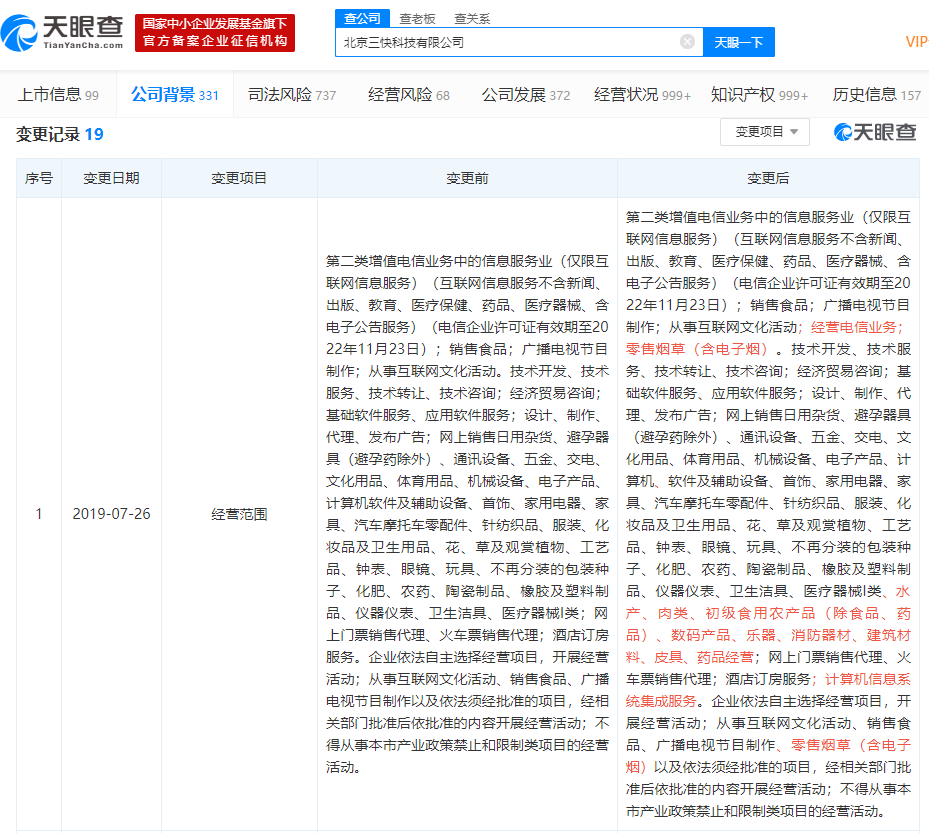Open the VIP link at top right
The height and width of the screenshot is (833, 929).
[916, 41]
